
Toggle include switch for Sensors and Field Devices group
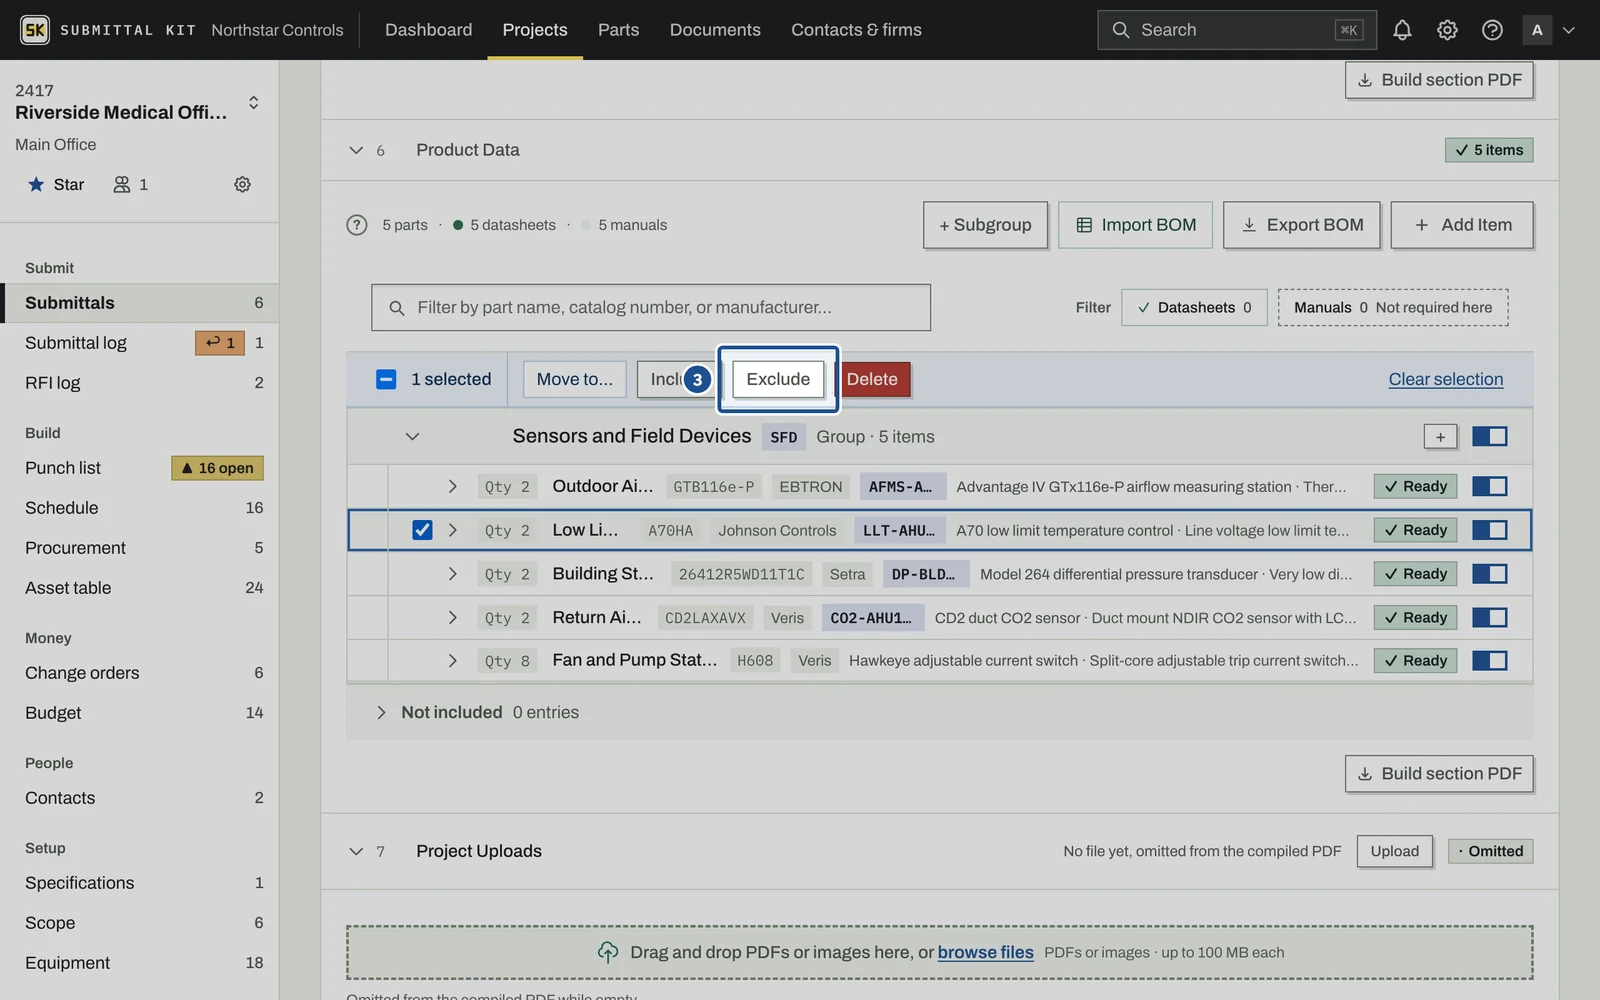[x=1489, y=436]
